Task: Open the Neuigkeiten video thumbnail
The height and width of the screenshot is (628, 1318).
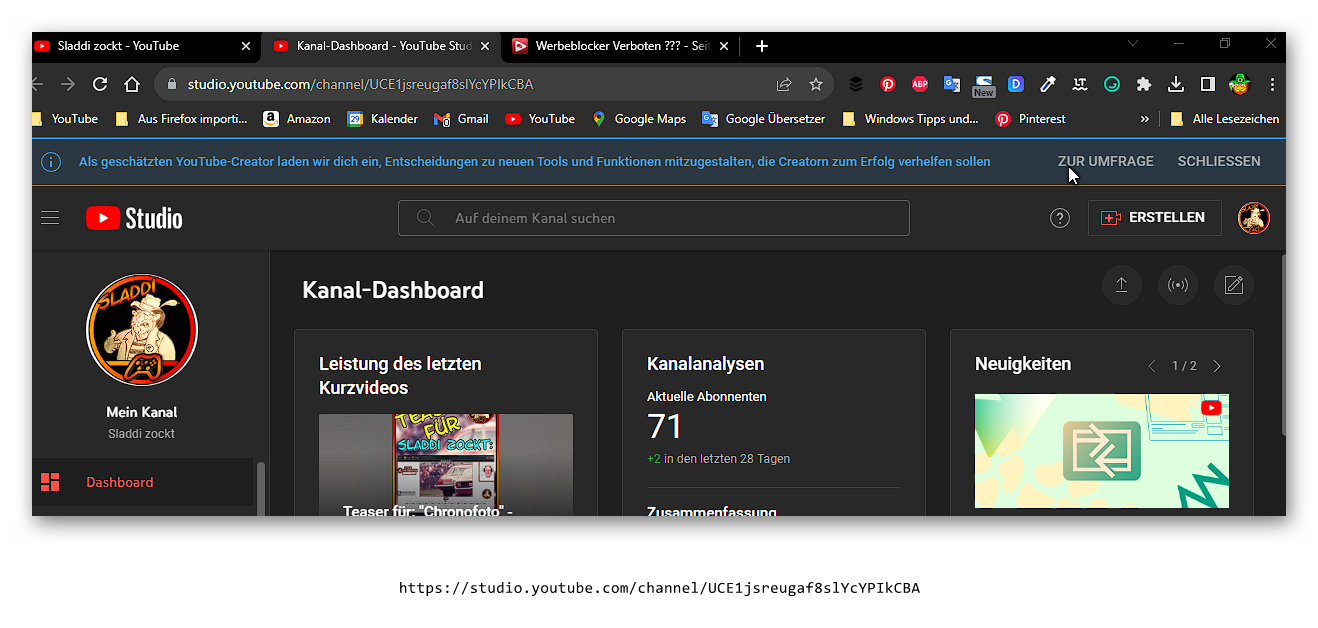Action: pyautogui.click(x=1101, y=450)
